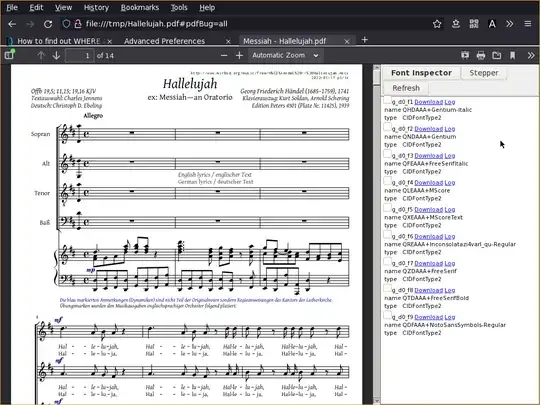Download the g_d0_f9 NotoSansSymbols font
This screenshot has width=540, height=405.
(428, 317)
